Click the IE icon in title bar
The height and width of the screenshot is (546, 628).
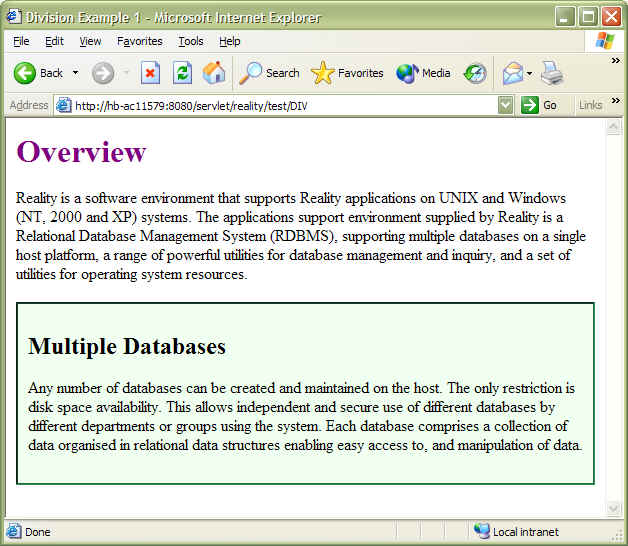point(14,17)
